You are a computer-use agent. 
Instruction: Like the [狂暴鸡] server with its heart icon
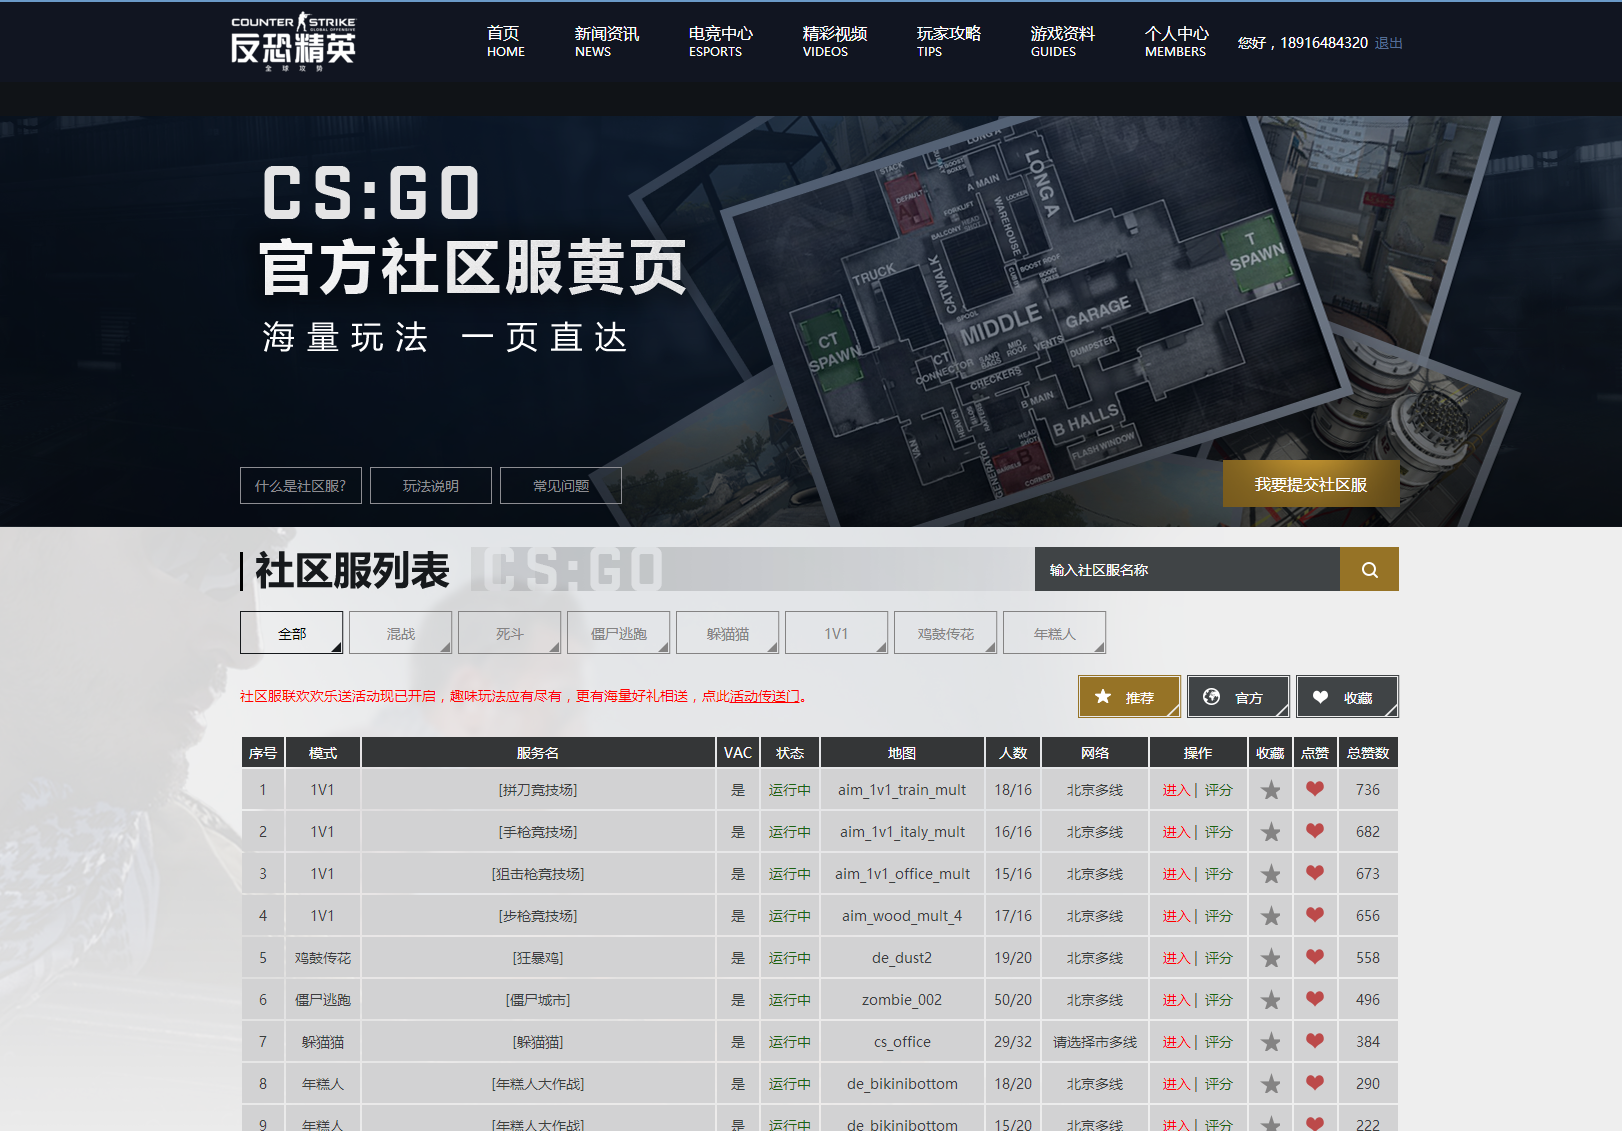[1315, 957]
